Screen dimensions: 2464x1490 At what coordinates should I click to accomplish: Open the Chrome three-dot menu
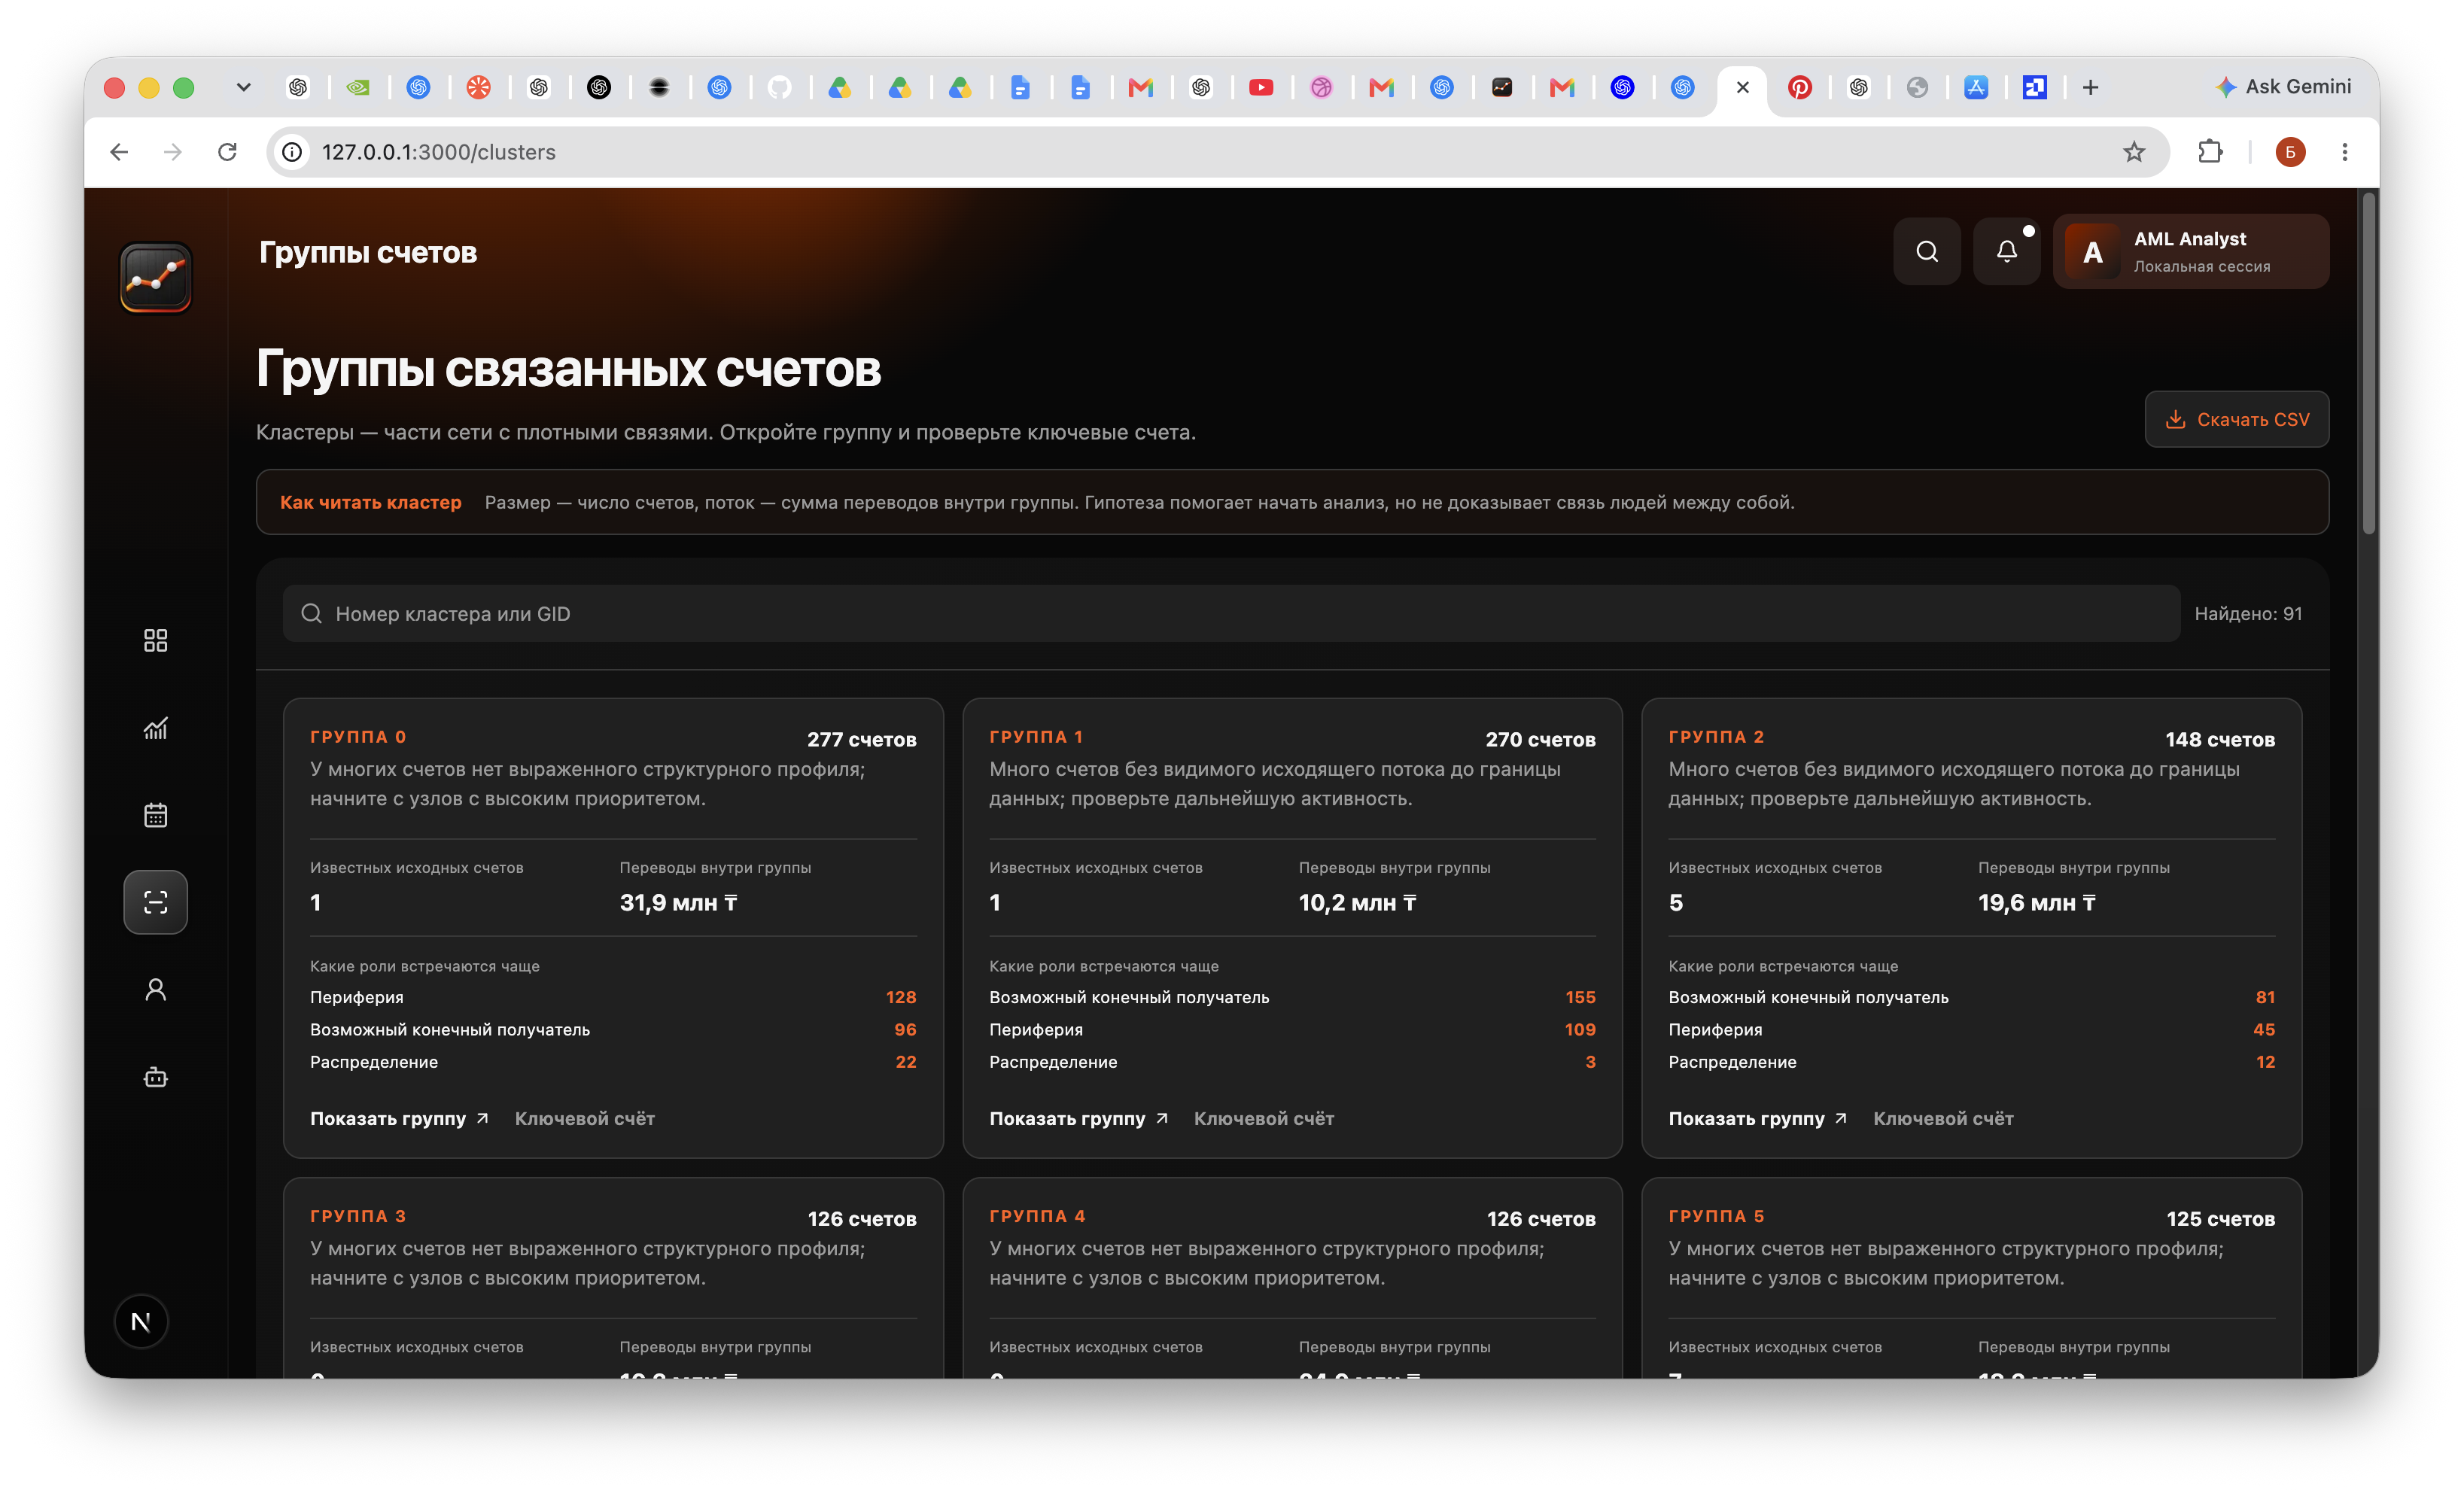(2344, 152)
